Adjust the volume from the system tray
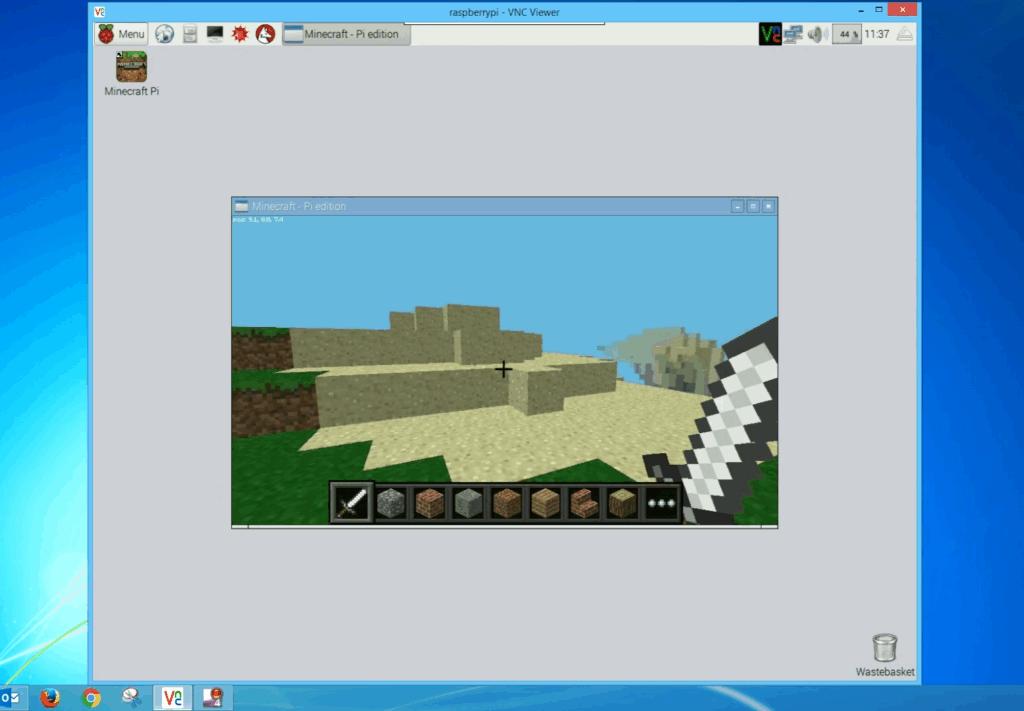The height and width of the screenshot is (711, 1024). [816, 33]
